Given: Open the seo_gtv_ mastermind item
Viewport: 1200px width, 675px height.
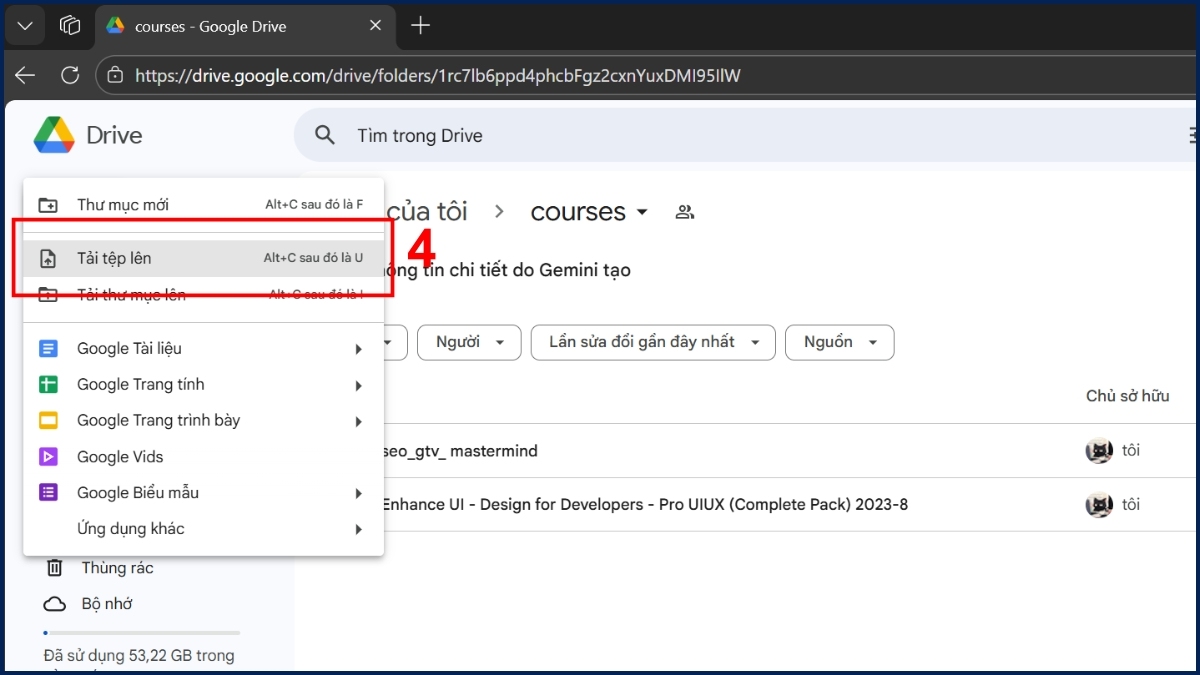Looking at the screenshot, I should pos(460,451).
